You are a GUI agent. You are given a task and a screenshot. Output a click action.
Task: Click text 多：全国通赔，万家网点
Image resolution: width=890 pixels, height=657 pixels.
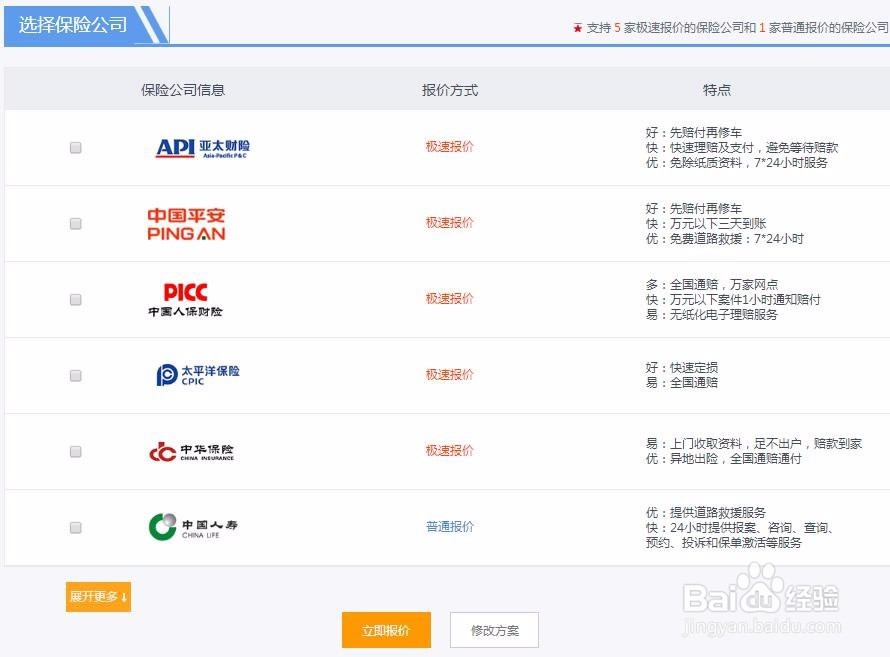[x=712, y=284]
